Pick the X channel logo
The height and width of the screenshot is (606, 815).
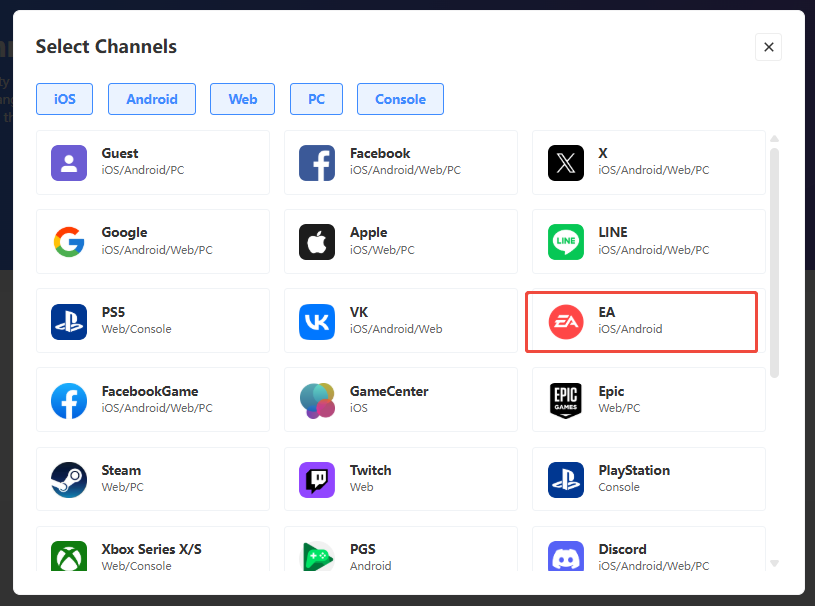click(566, 163)
